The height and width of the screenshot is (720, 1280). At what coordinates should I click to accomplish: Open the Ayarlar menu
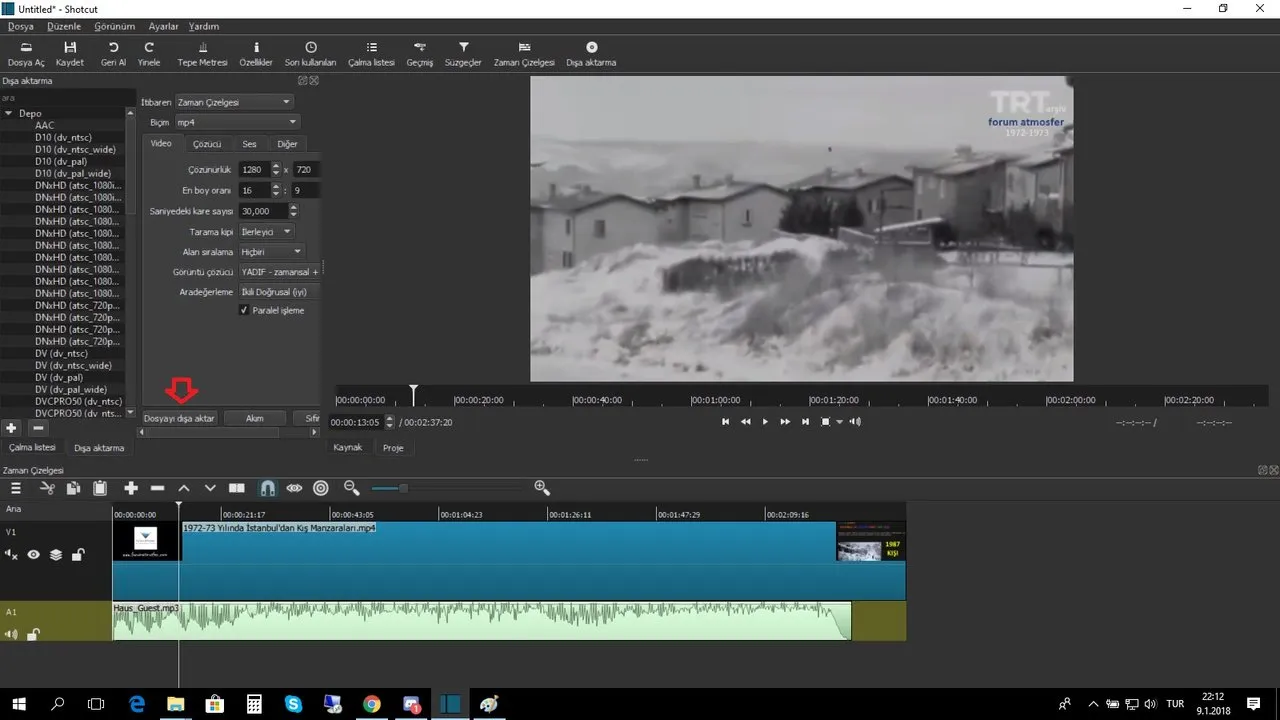click(163, 26)
